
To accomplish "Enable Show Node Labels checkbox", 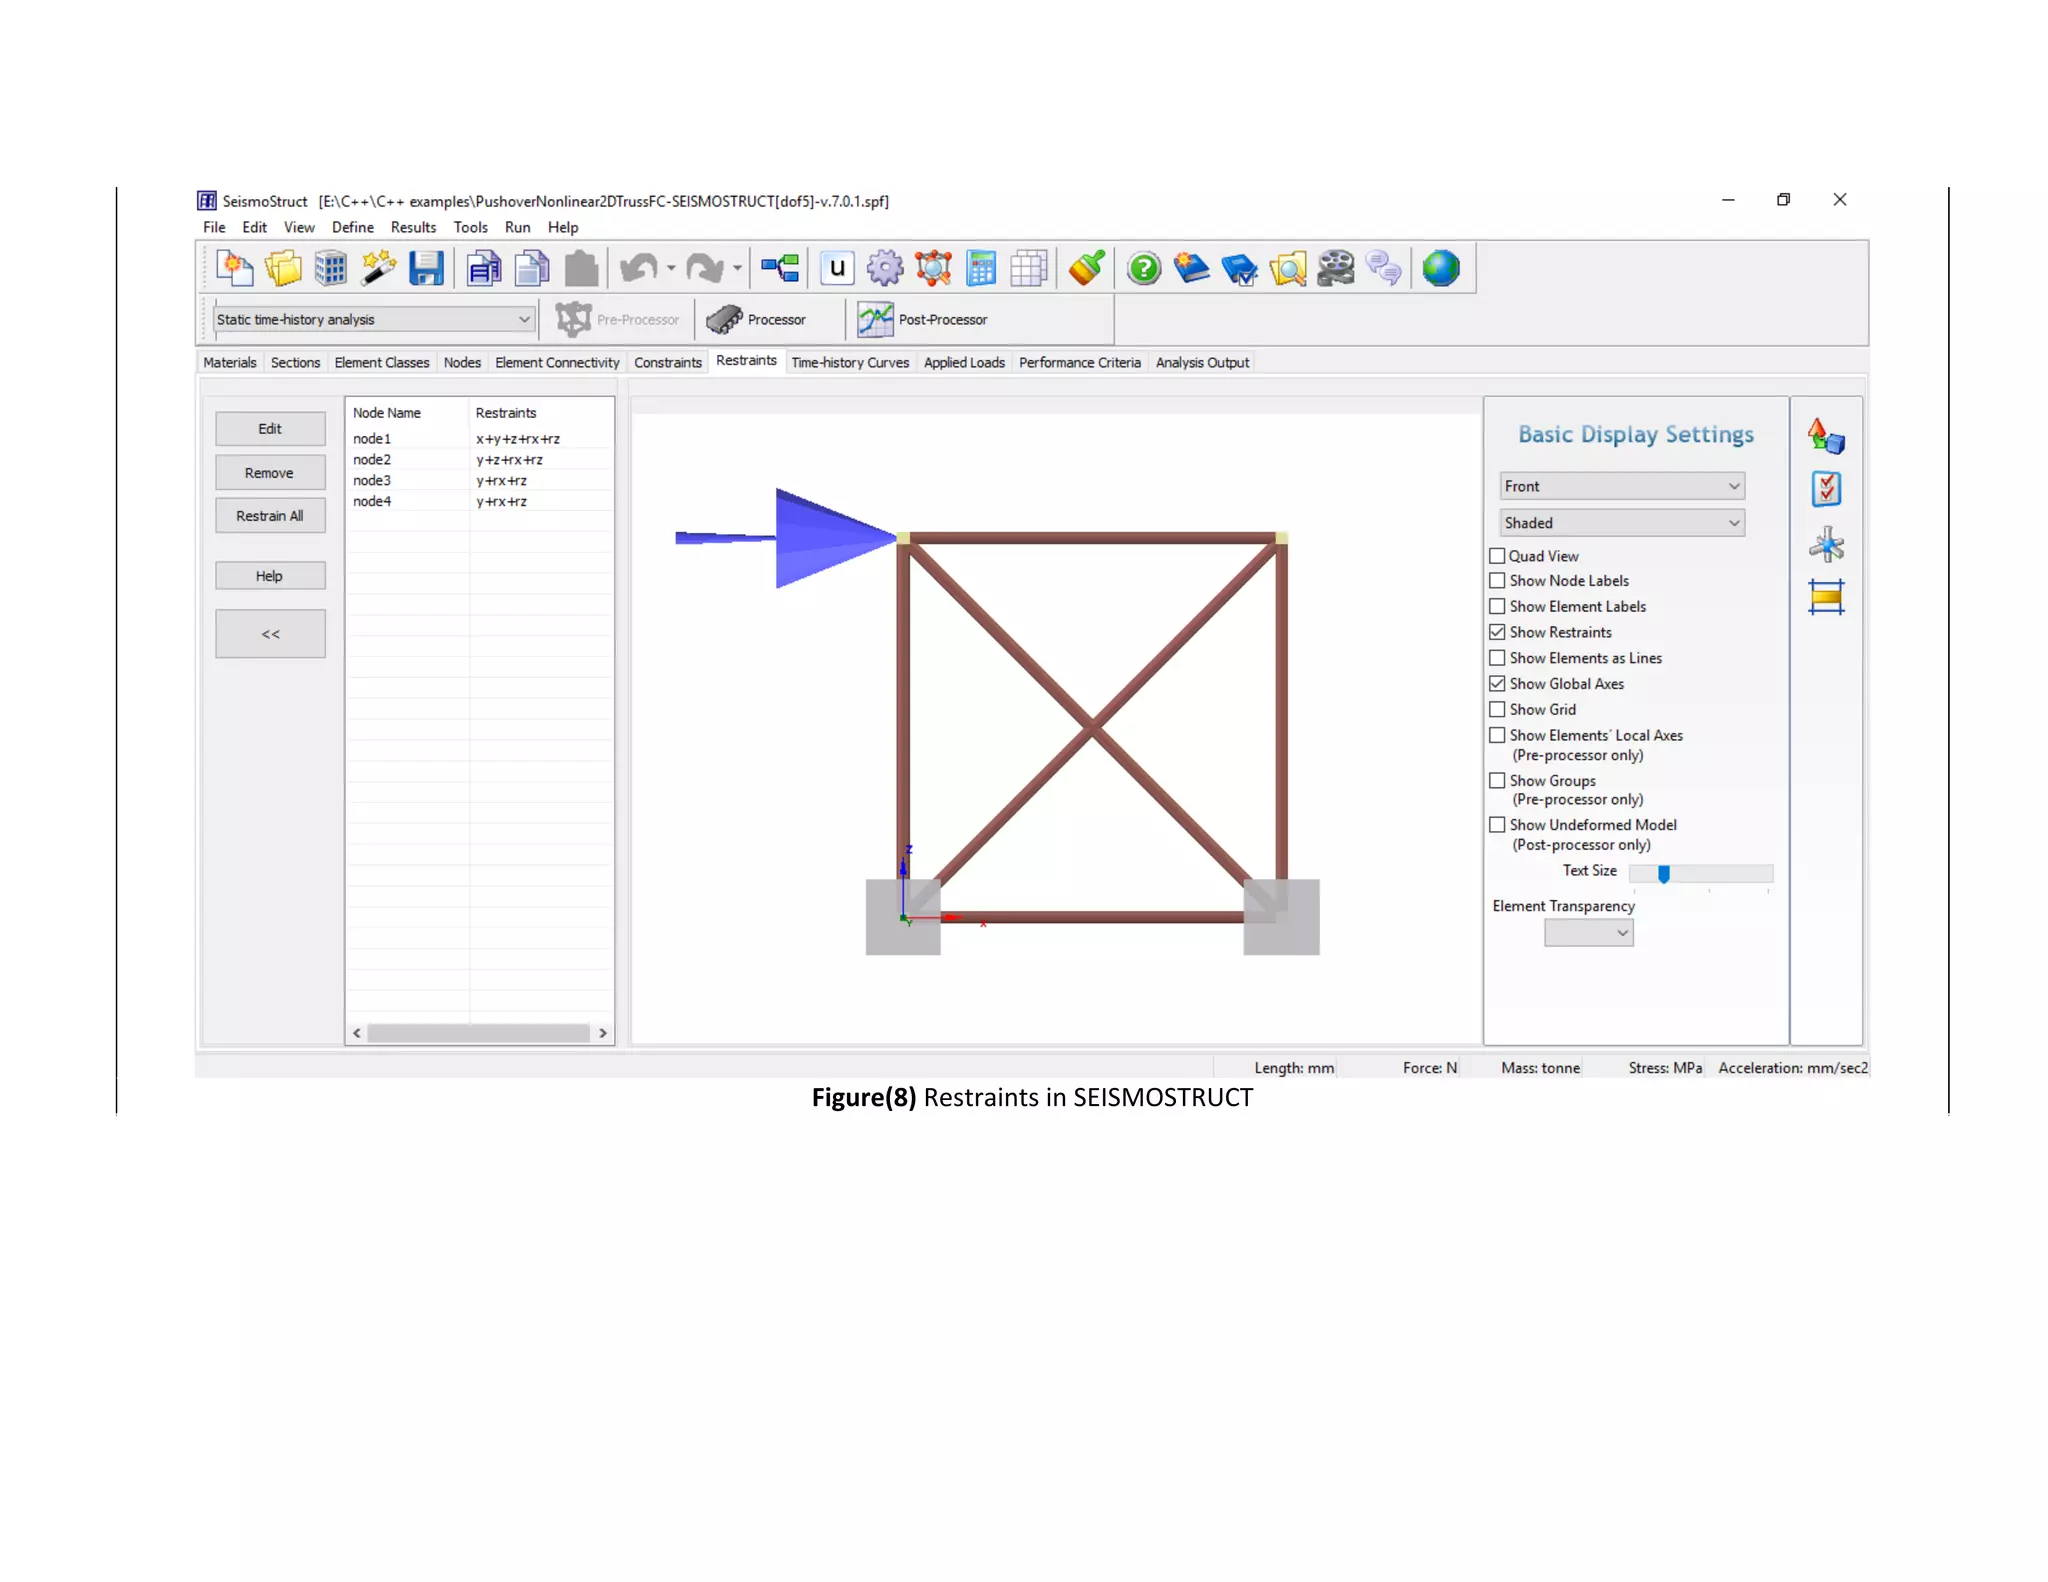I will (x=1497, y=581).
